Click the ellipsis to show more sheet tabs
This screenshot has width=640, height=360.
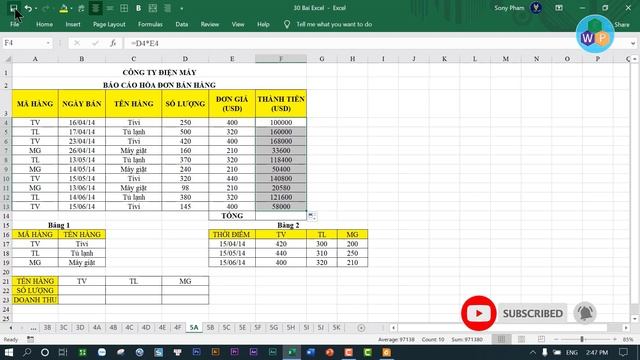(x=33, y=328)
